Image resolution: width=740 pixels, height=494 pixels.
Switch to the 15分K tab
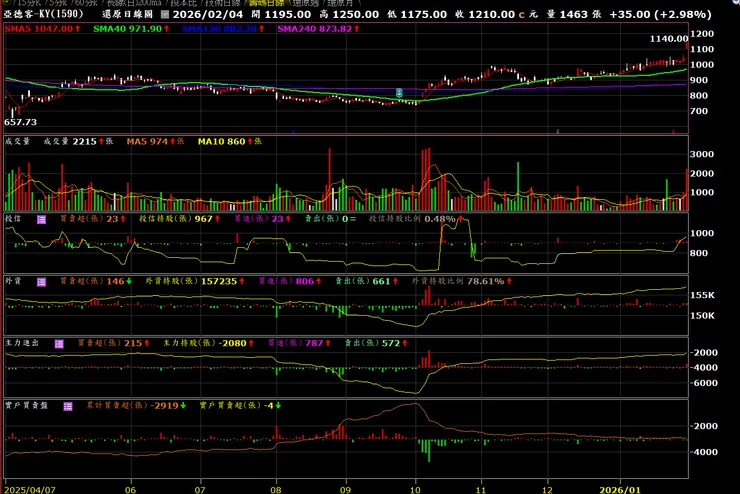click(28, 3)
